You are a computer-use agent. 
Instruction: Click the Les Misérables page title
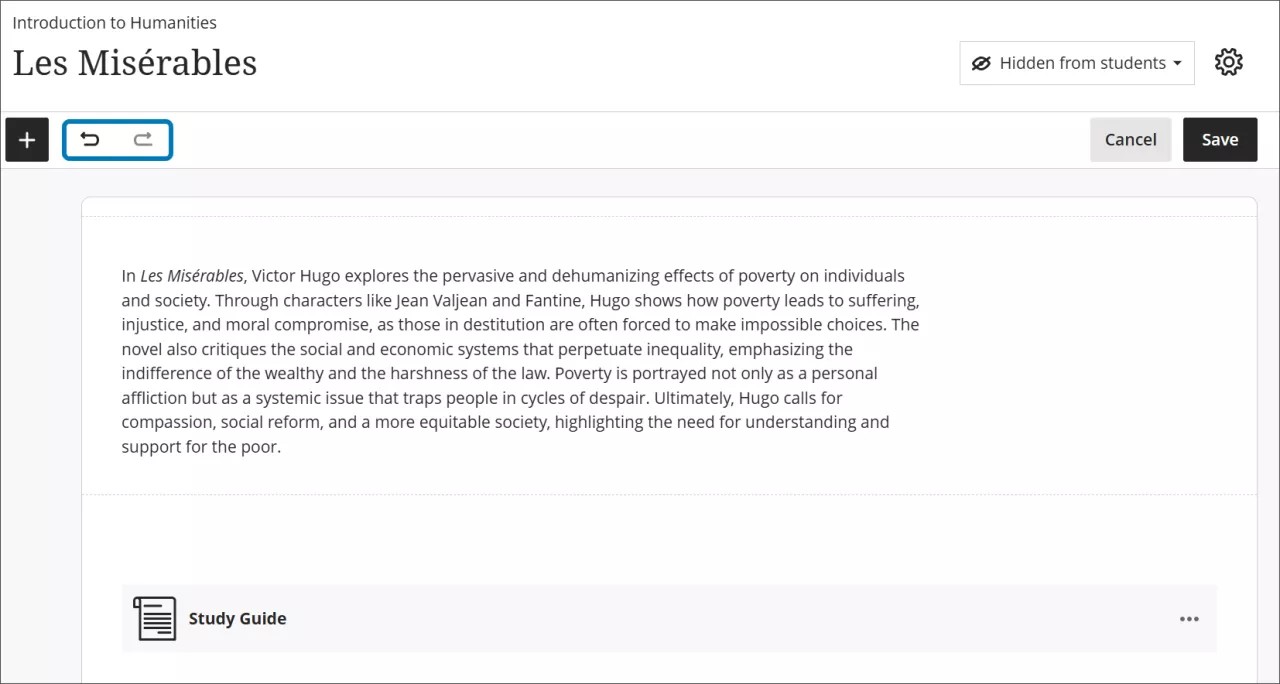point(135,63)
